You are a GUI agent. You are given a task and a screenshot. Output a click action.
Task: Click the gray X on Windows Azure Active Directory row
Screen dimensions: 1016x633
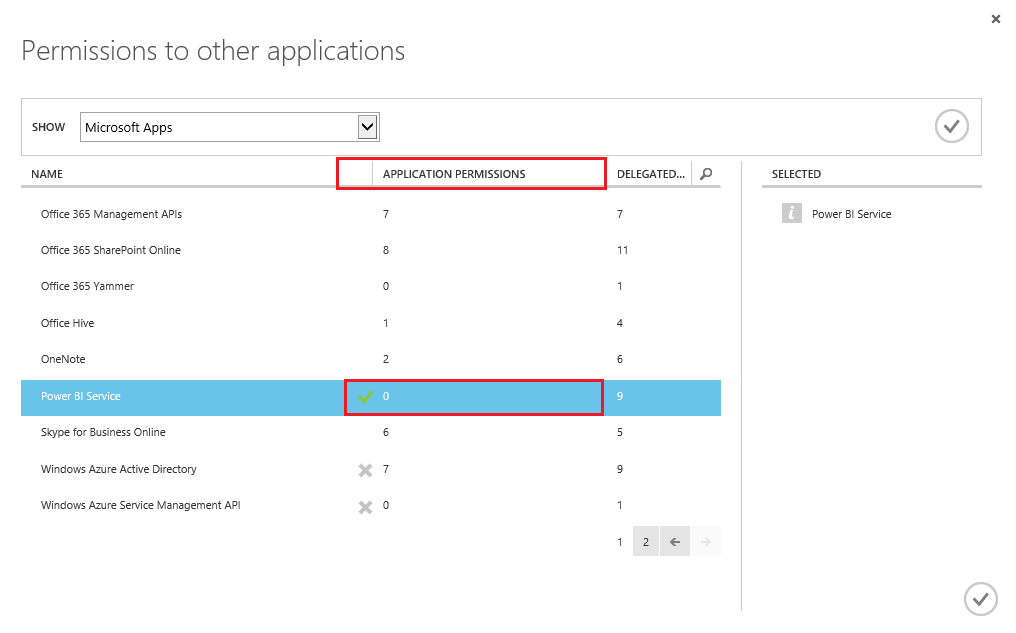tap(365, 470)
